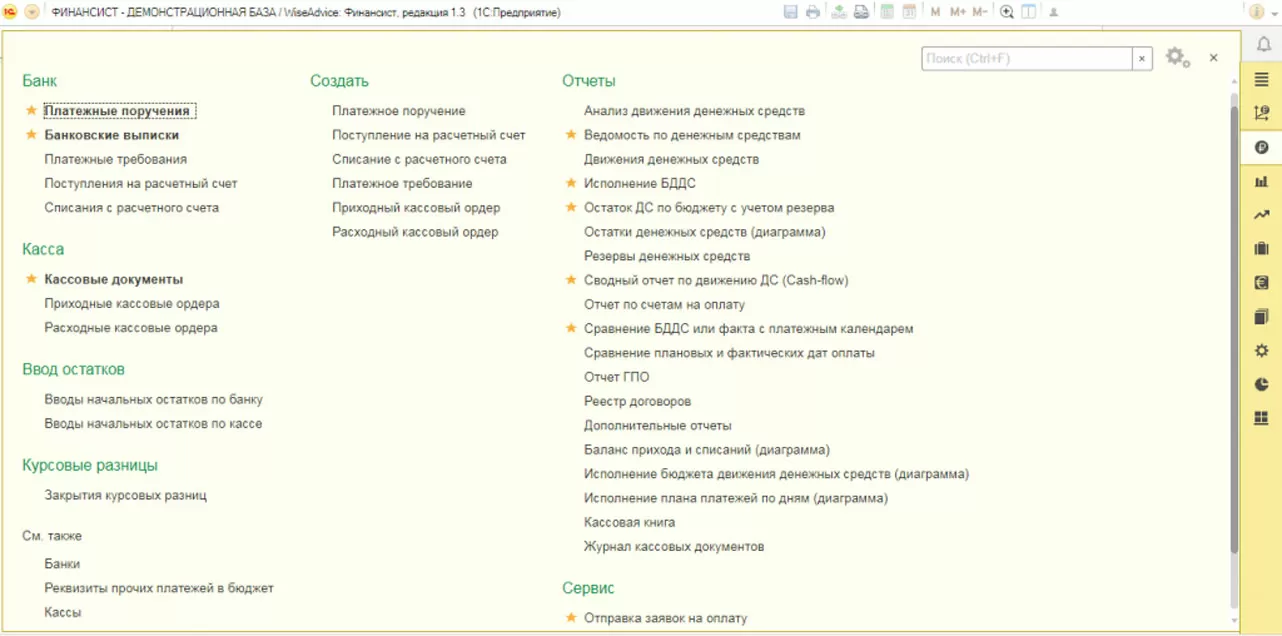Open Кассовые документы under Касса
The image size is (1282, 636).
coord(114,280)
